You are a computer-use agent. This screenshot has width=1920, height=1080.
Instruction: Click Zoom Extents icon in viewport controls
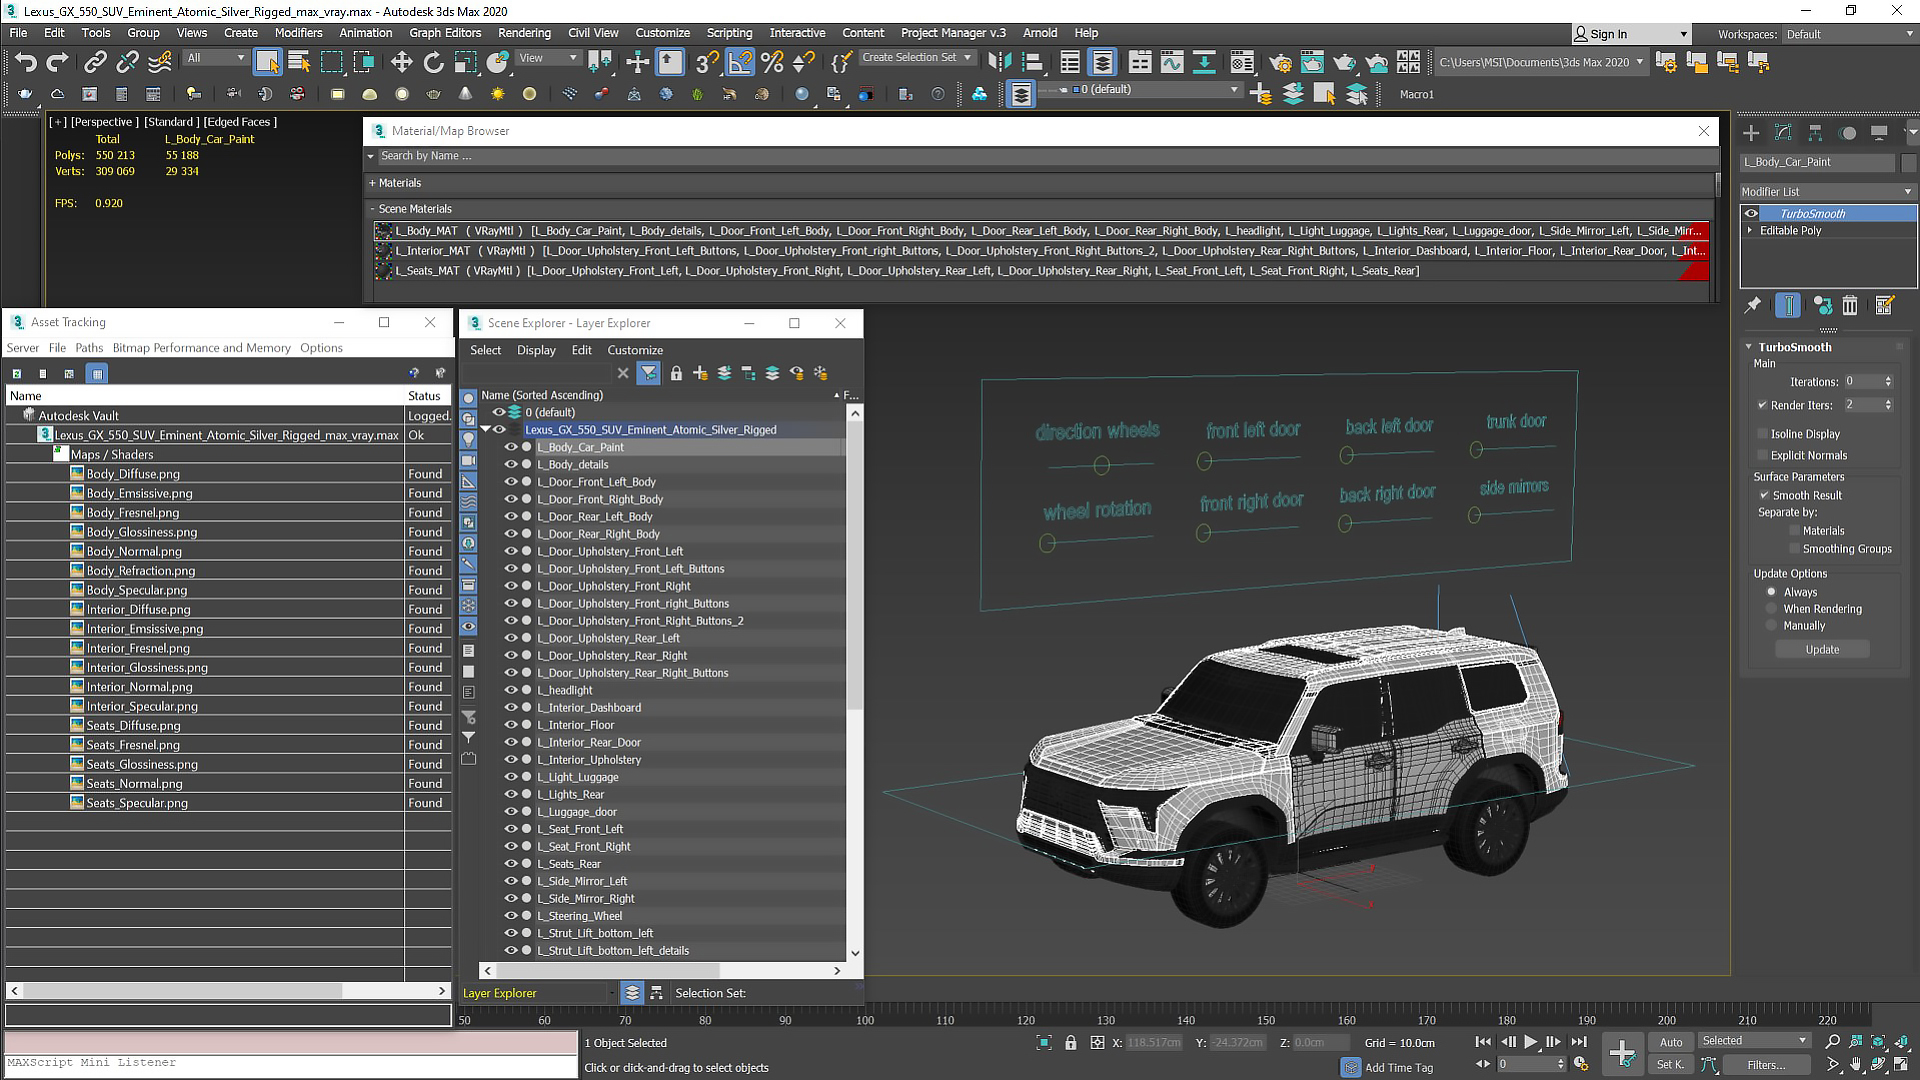click(1878, 1042)
